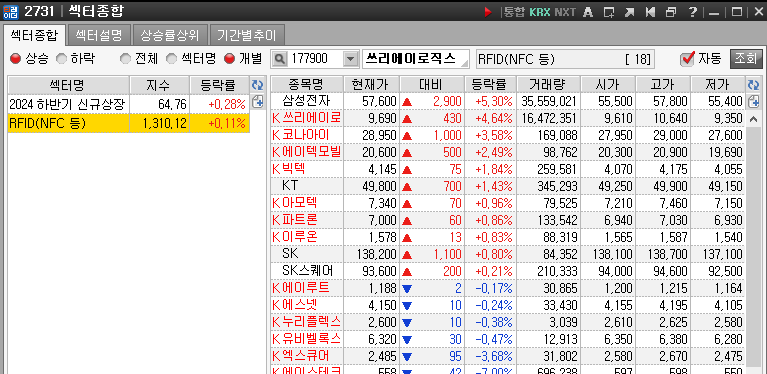Image resolution: width=767 pixels, height=374 pixels.
Task: Select the highlighted RFID(NFC 등) sector row
Action: (x=129, y=123)
